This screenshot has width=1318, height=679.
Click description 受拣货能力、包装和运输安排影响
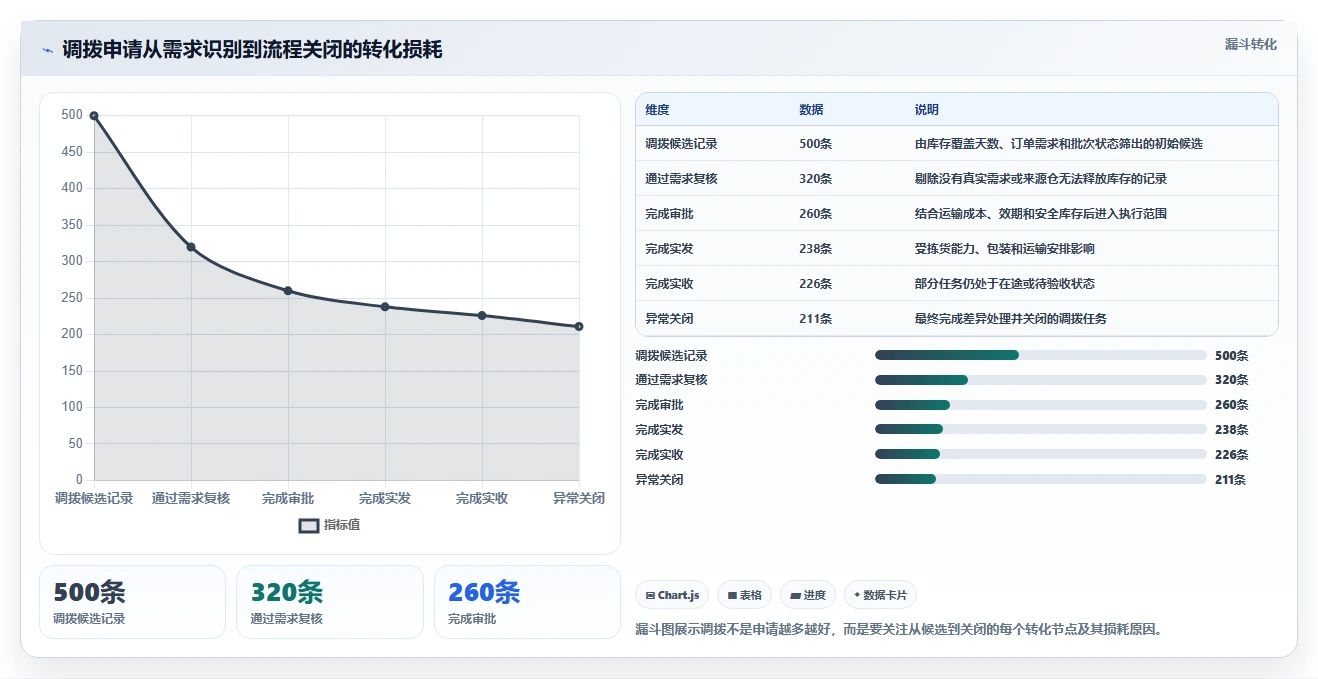1004,249
